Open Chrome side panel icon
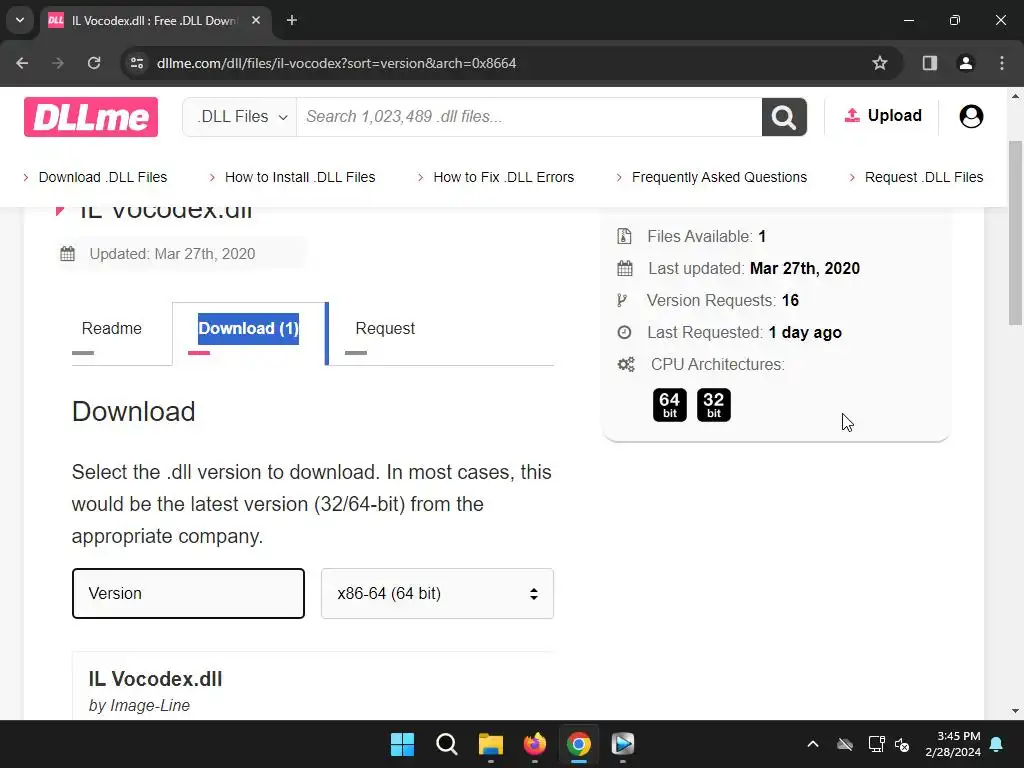This screenshot has width=1024, height=768. point(929,63)
